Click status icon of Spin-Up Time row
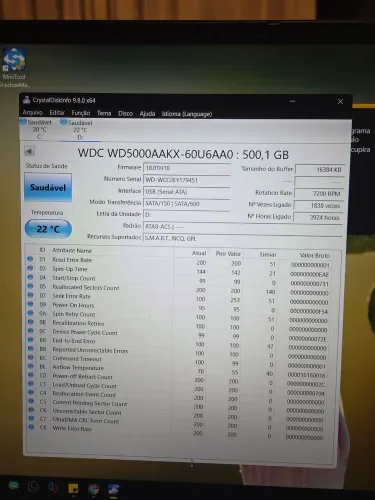This screenshot has height=500, width=375. [30, 268]
